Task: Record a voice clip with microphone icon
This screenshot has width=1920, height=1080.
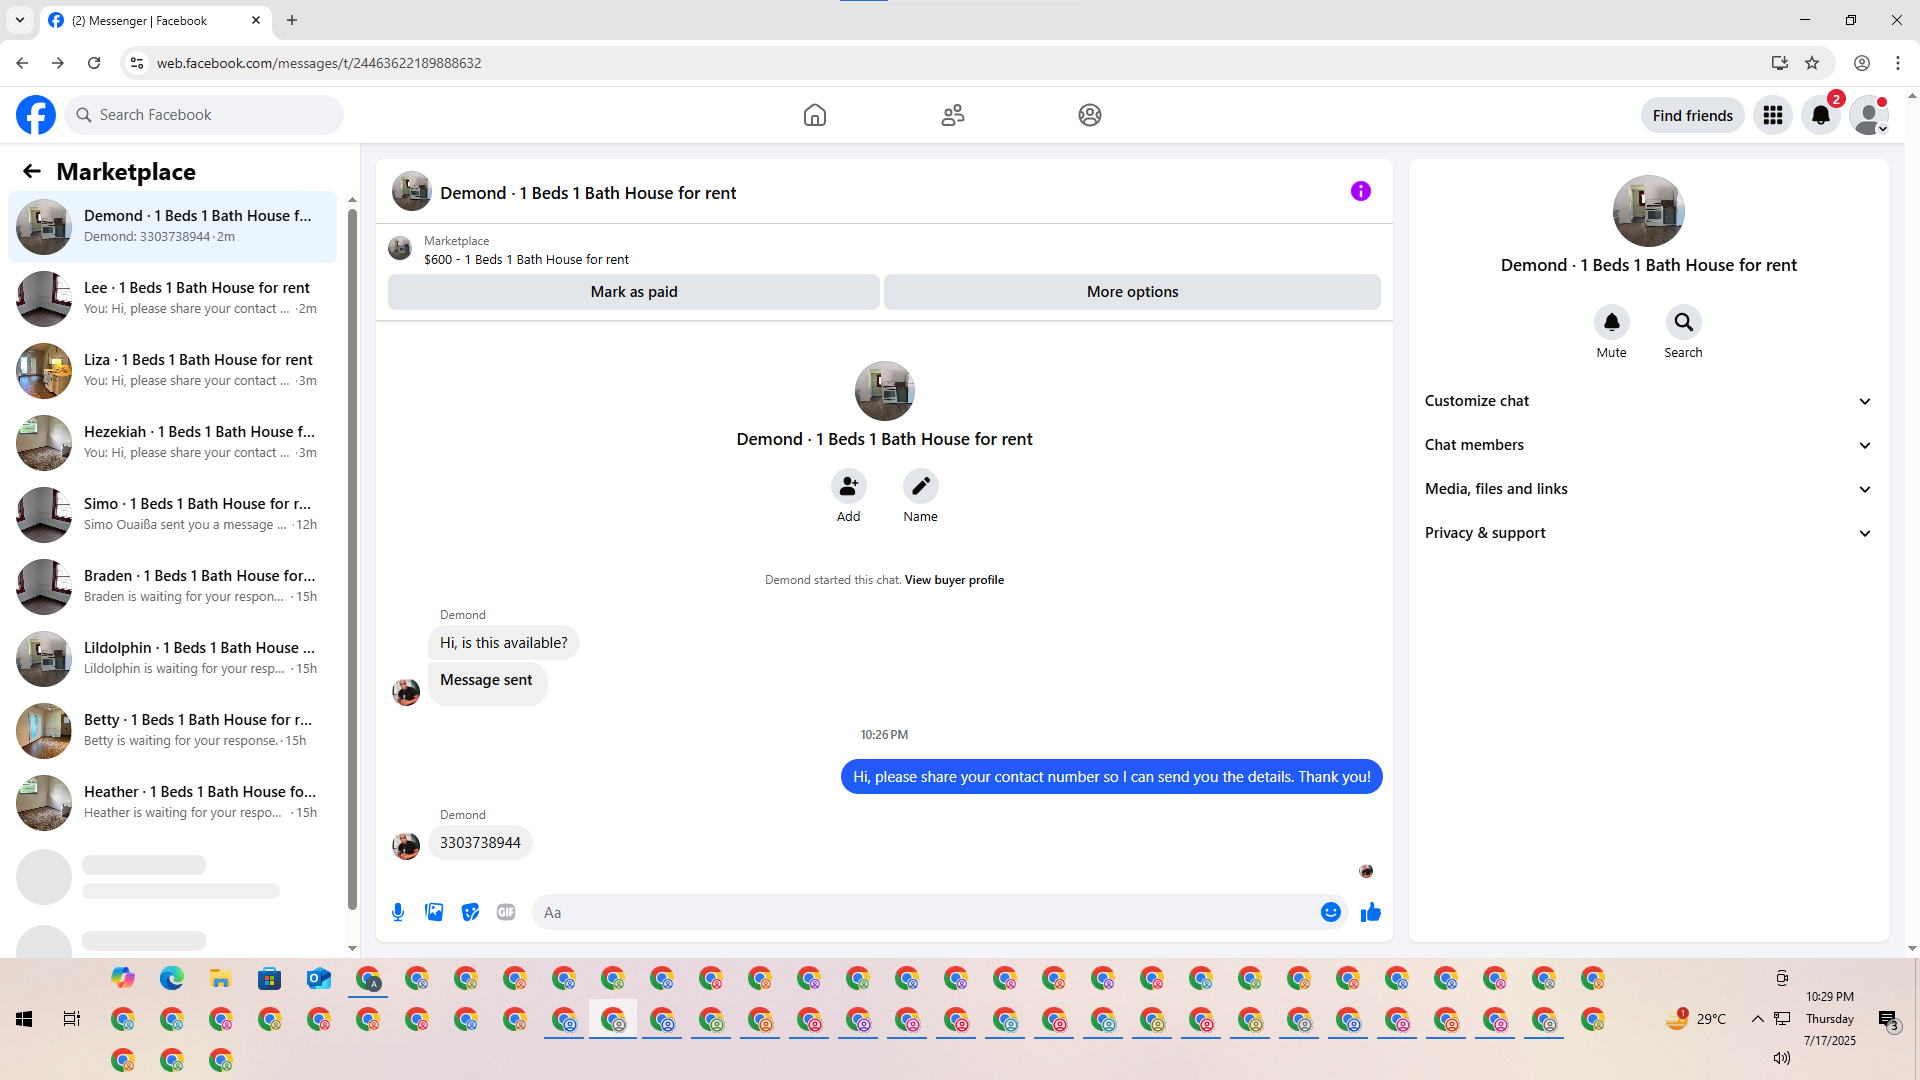Action: pos(398,912)
